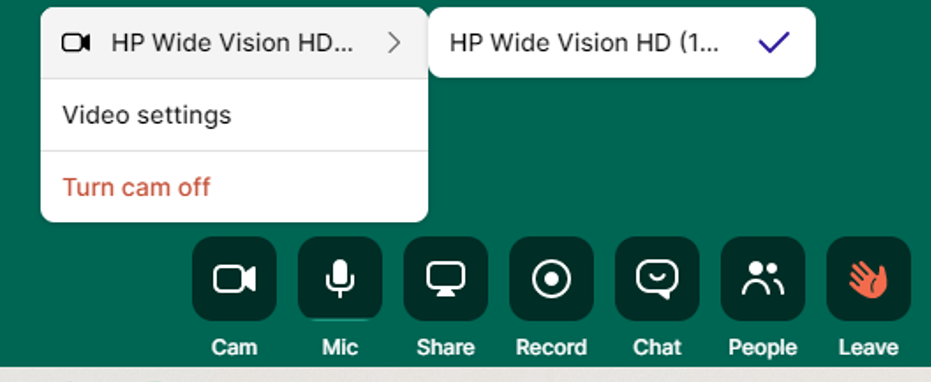Click the Share label text
Image resolution: width=931 pixels, height=382 pixels.
pos(446,347)
